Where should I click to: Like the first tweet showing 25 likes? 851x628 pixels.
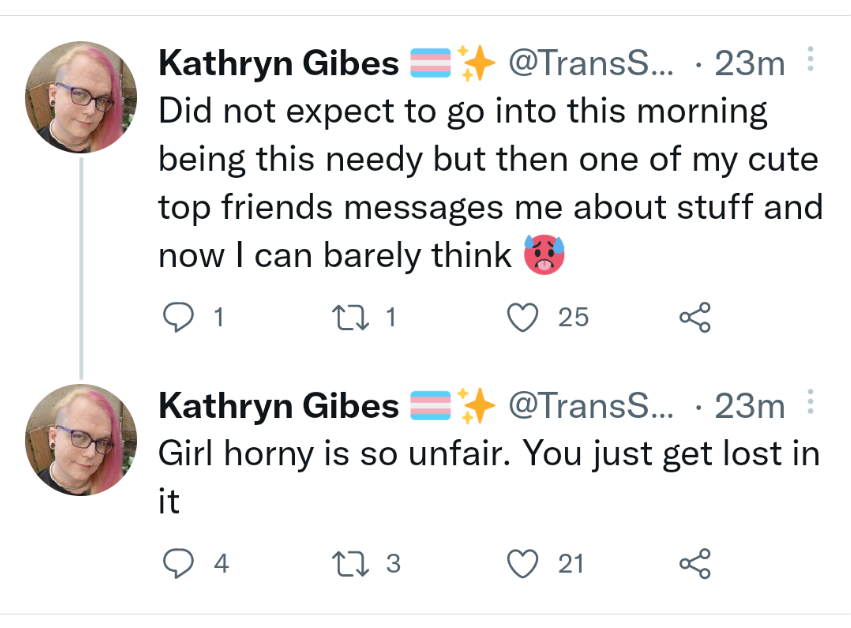pyautogui.click(x=523, y=318)
